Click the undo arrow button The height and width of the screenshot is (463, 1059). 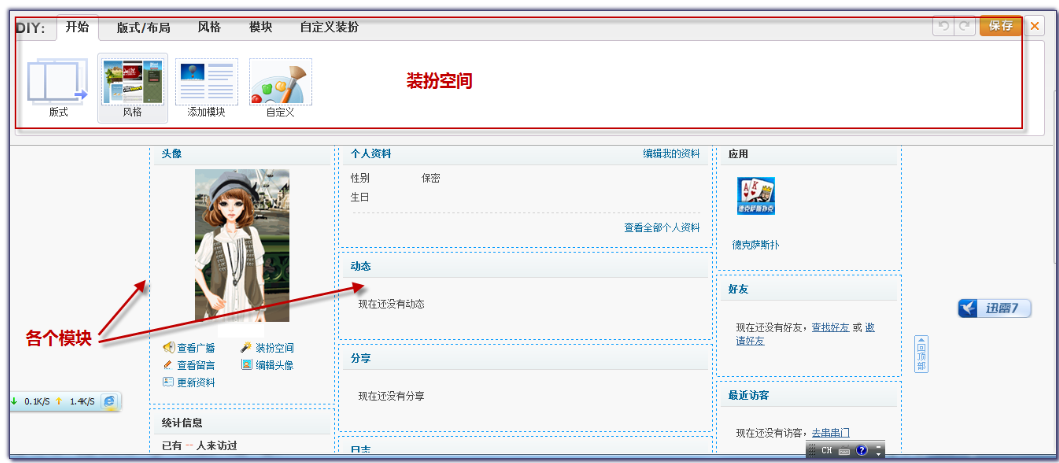pos(942,27)
